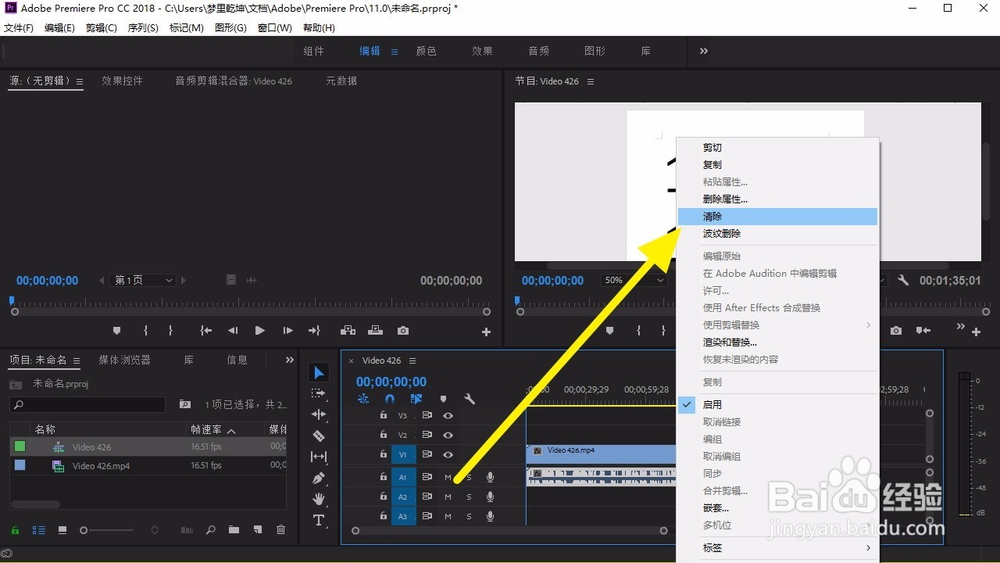
Task: Click Play in the Source monitor
Action: [260, 330]
